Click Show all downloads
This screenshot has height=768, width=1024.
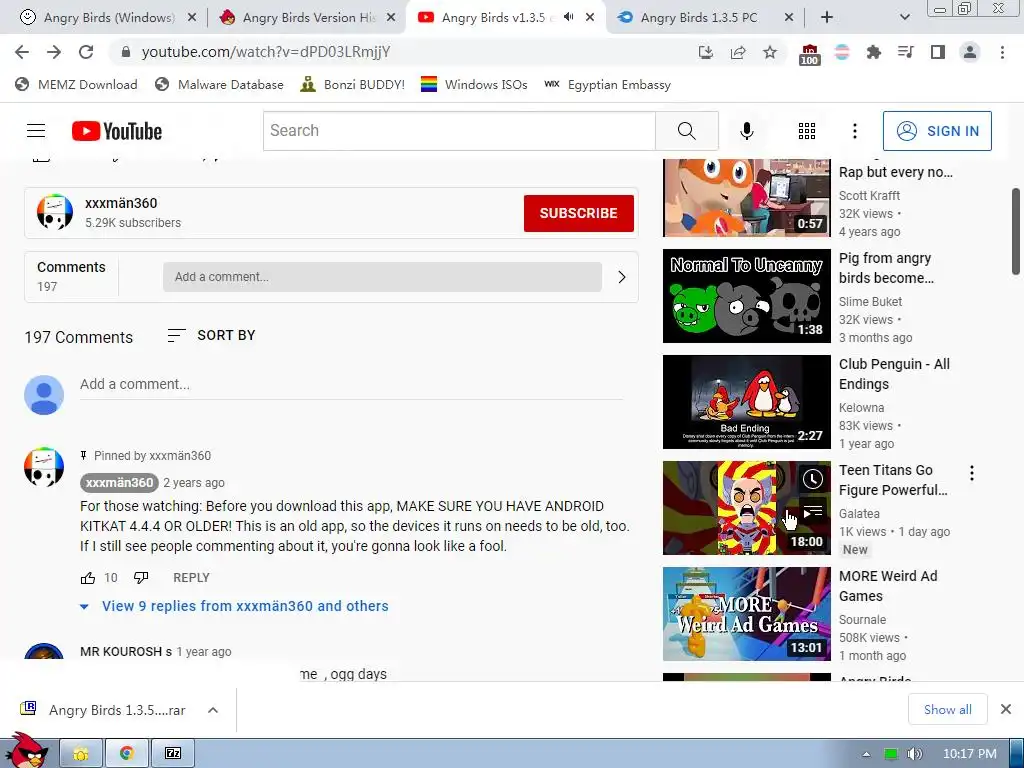pyautogui.click(x=948, y=709)
